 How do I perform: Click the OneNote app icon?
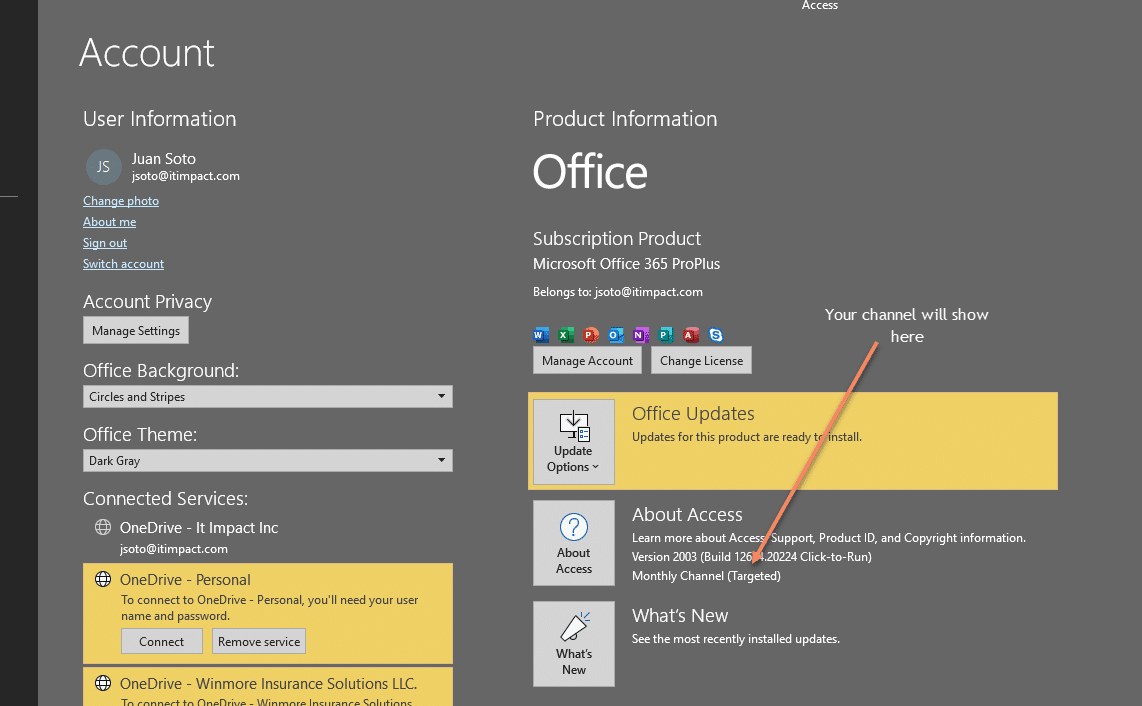pos(641,335)
